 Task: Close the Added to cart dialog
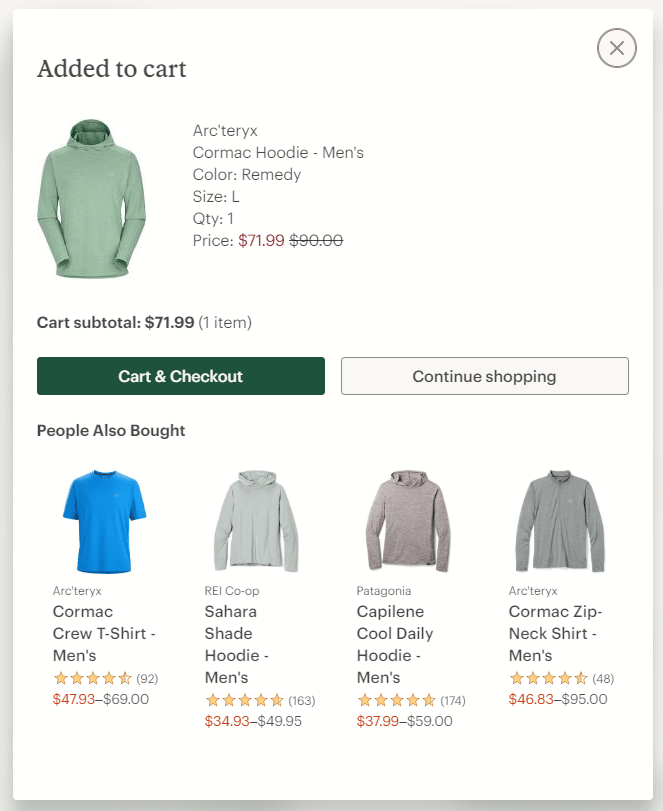616,48
